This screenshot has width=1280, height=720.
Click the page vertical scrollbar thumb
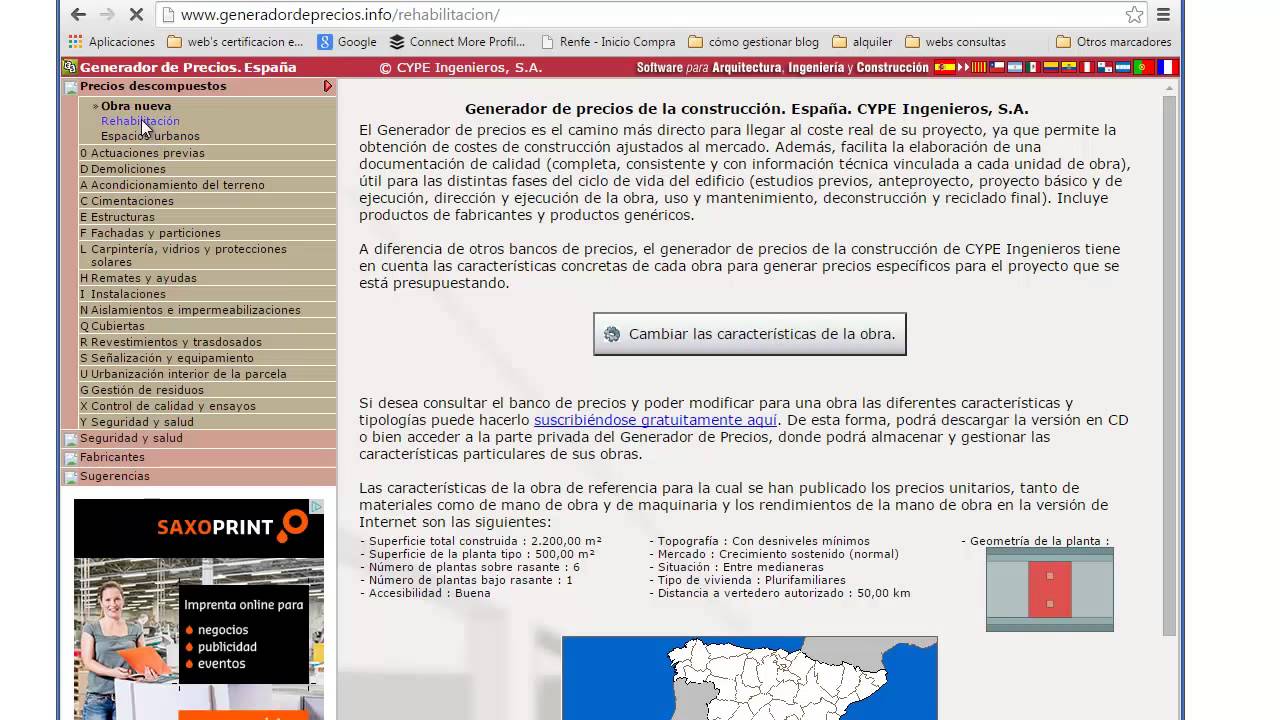[x=1170, y=365]
